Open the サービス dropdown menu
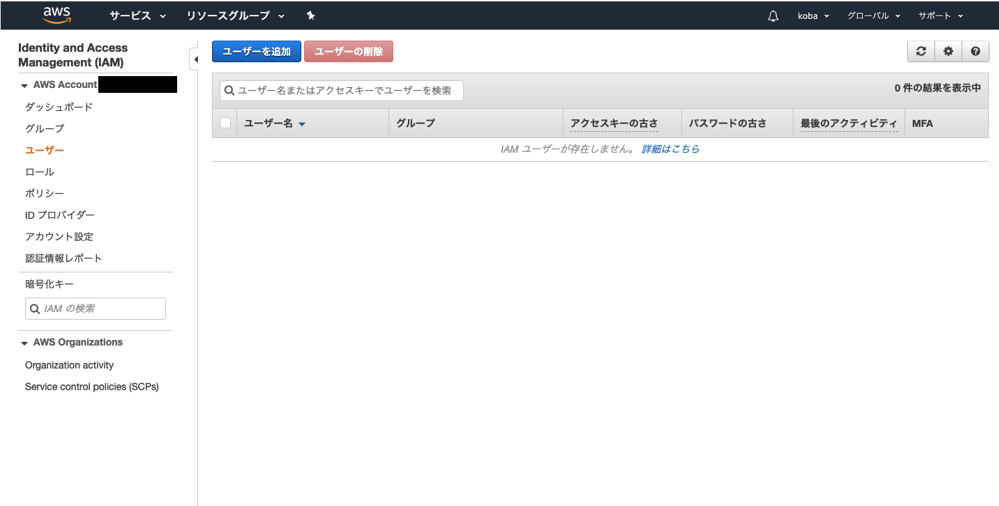Viewport: 999px width, 506px height. (138, 15)
